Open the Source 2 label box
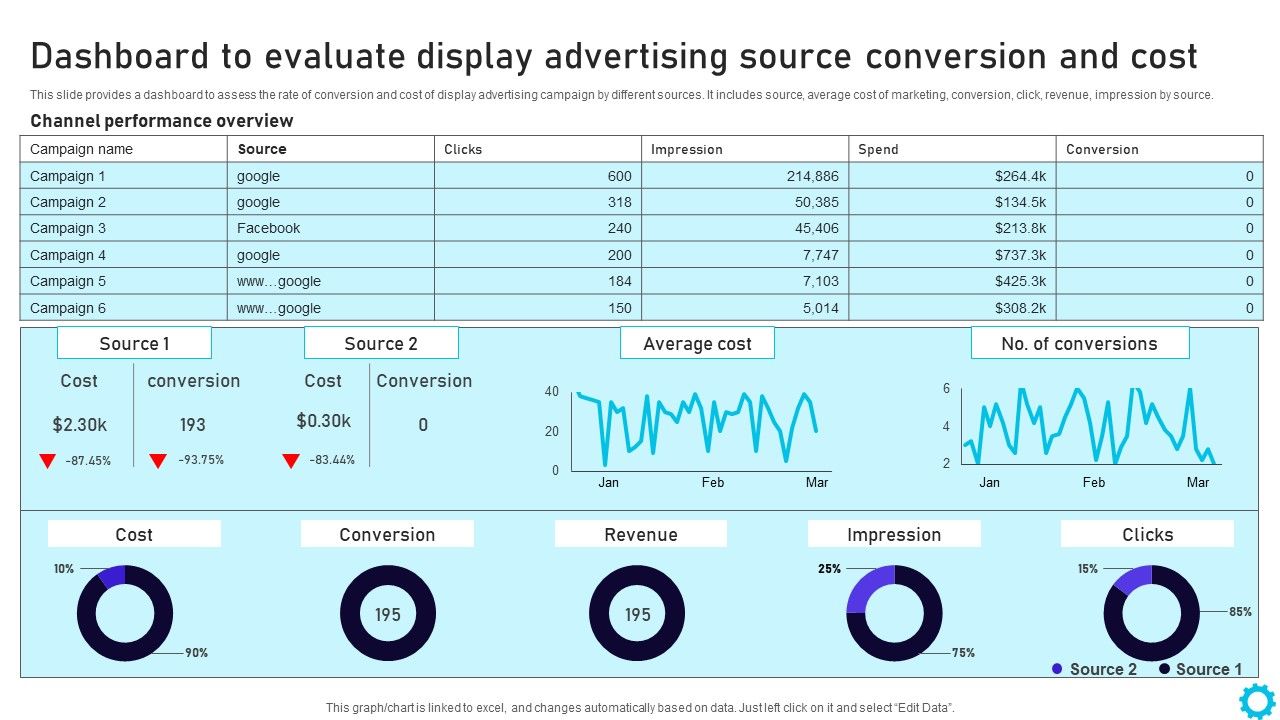The image size is (1280, 720). 381,343
